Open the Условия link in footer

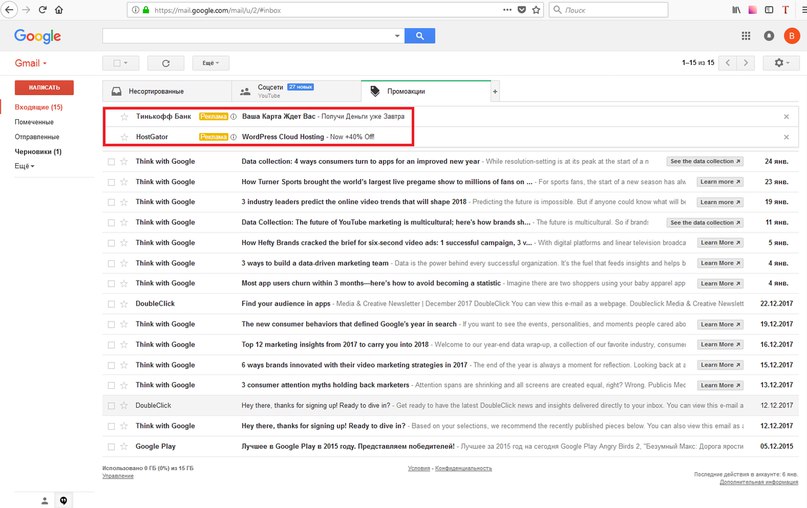click(418, 468)
